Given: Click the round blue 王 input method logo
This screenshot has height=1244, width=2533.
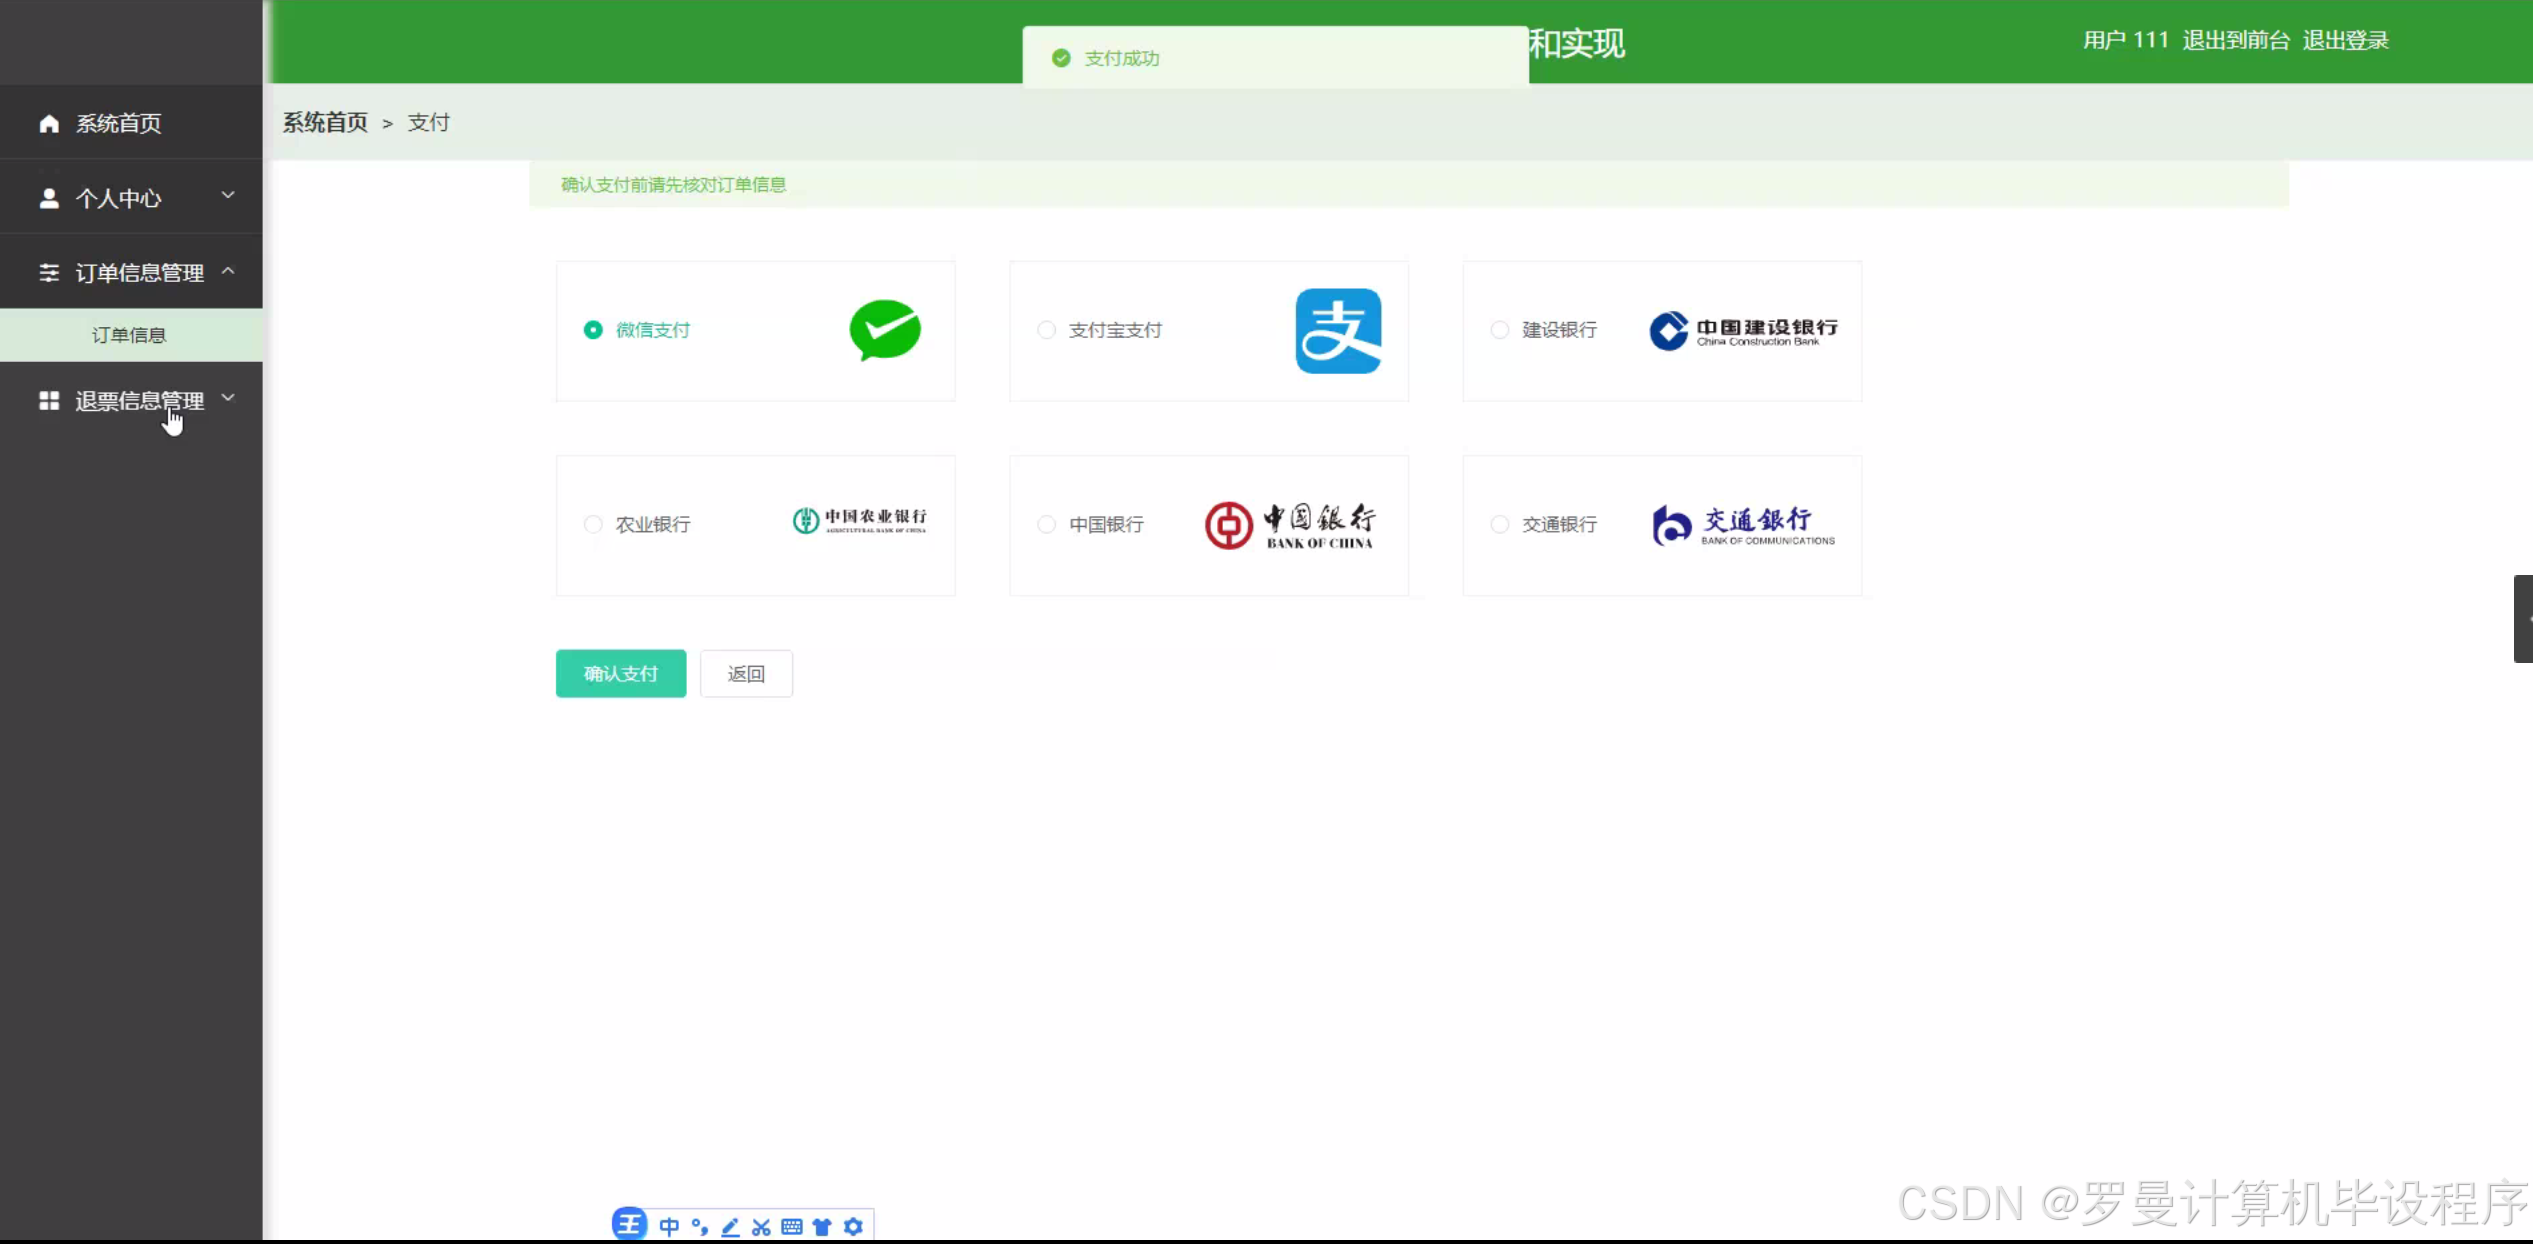Looking at the screenshot, I should pyautogui.click(x=629, y=1224).
